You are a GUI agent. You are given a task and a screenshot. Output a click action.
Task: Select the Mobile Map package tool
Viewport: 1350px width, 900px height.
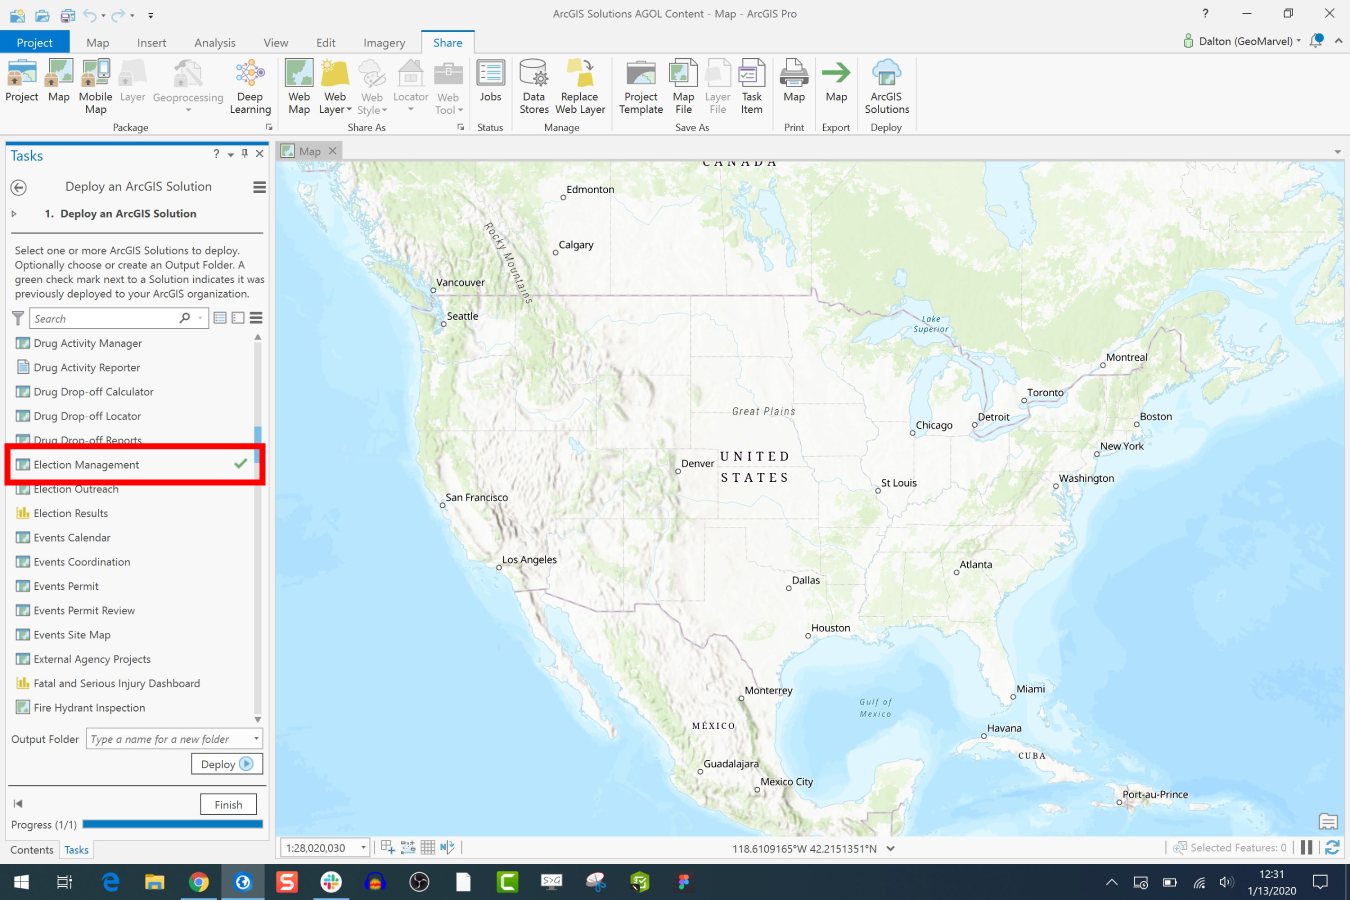tap(96, 86)
